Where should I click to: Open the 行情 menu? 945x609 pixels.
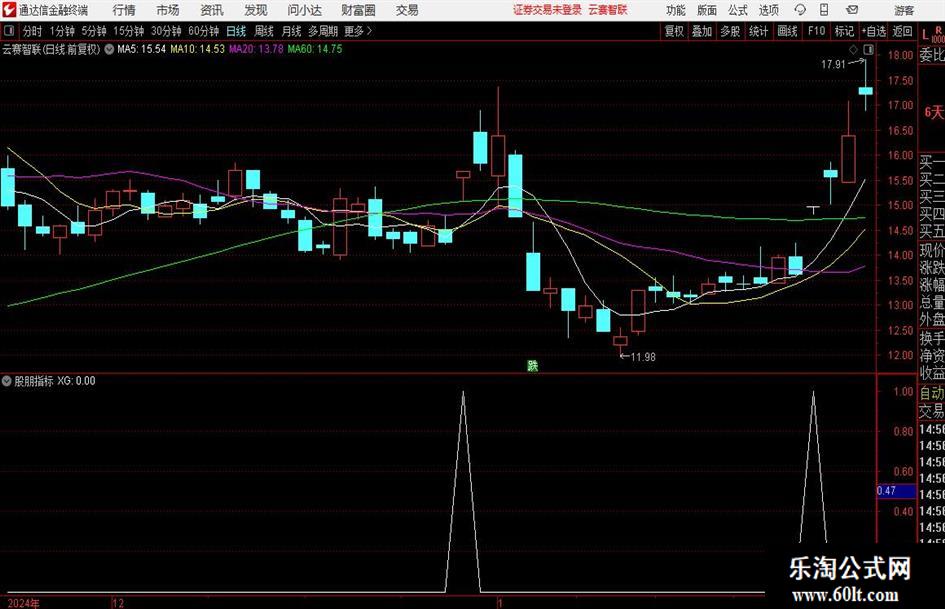click(124, 10)
